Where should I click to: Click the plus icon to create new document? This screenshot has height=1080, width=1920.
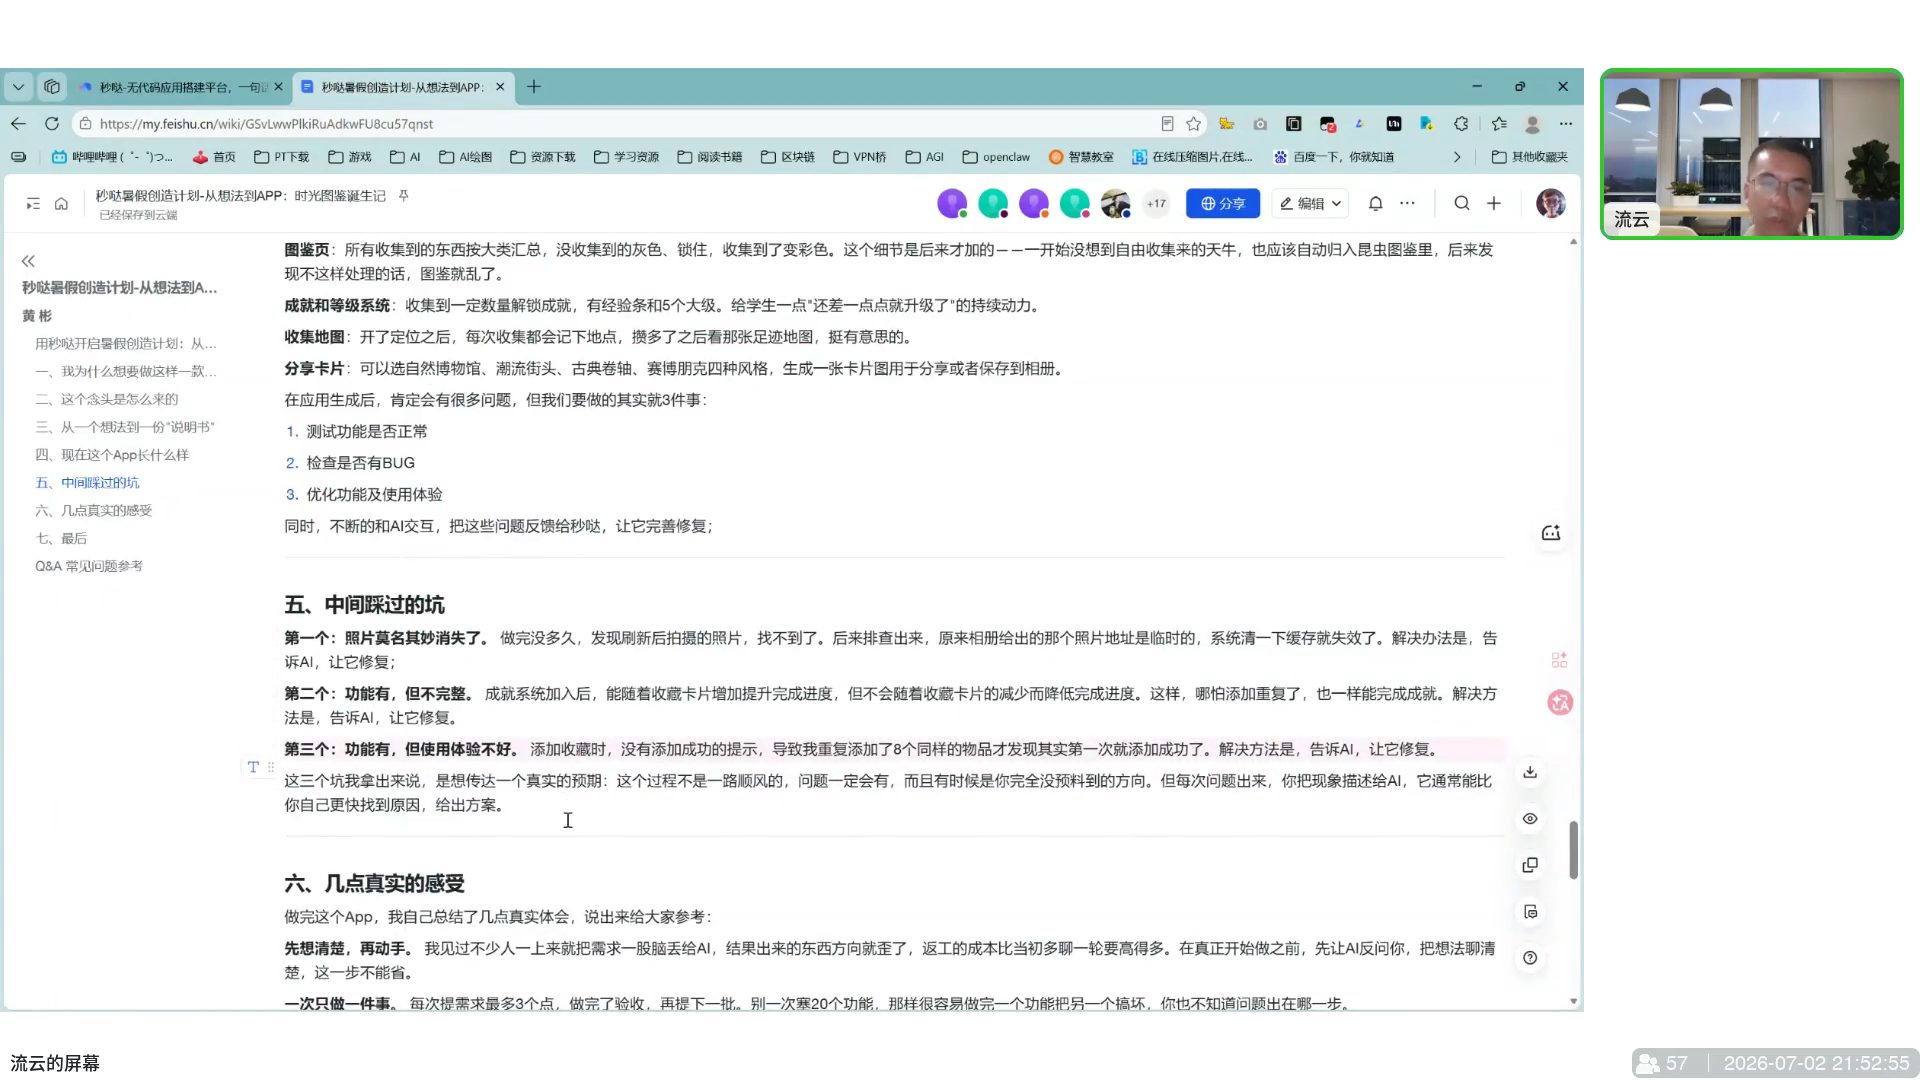(x=1494, y=203)
